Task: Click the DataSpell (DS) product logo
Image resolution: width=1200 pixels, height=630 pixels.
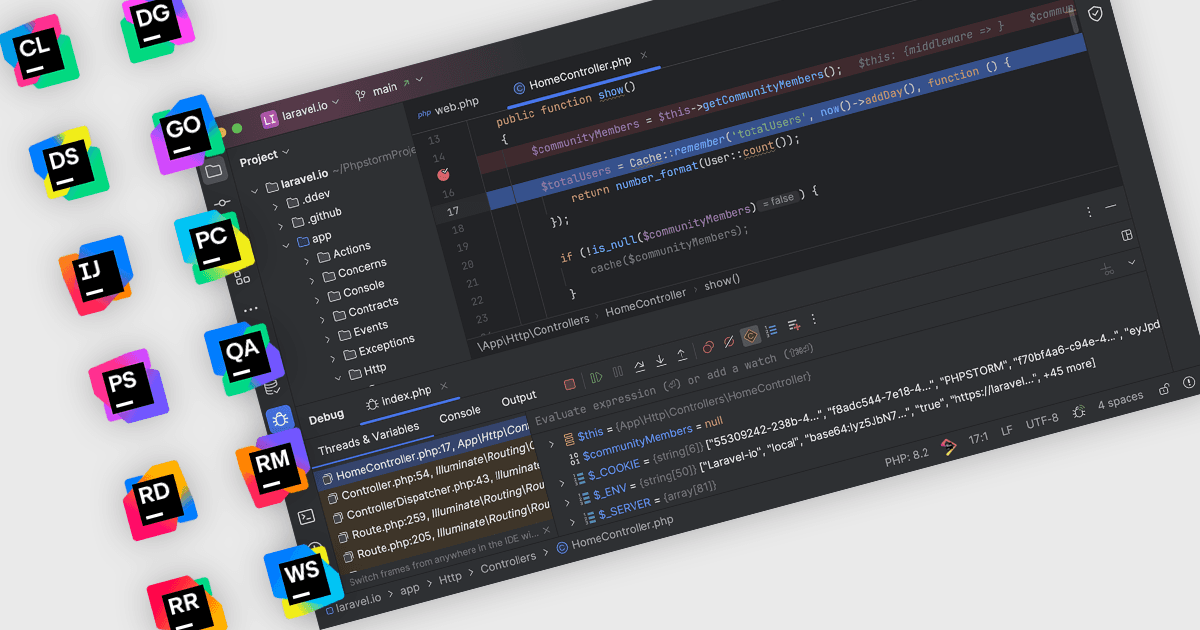Action: point(68,163)
